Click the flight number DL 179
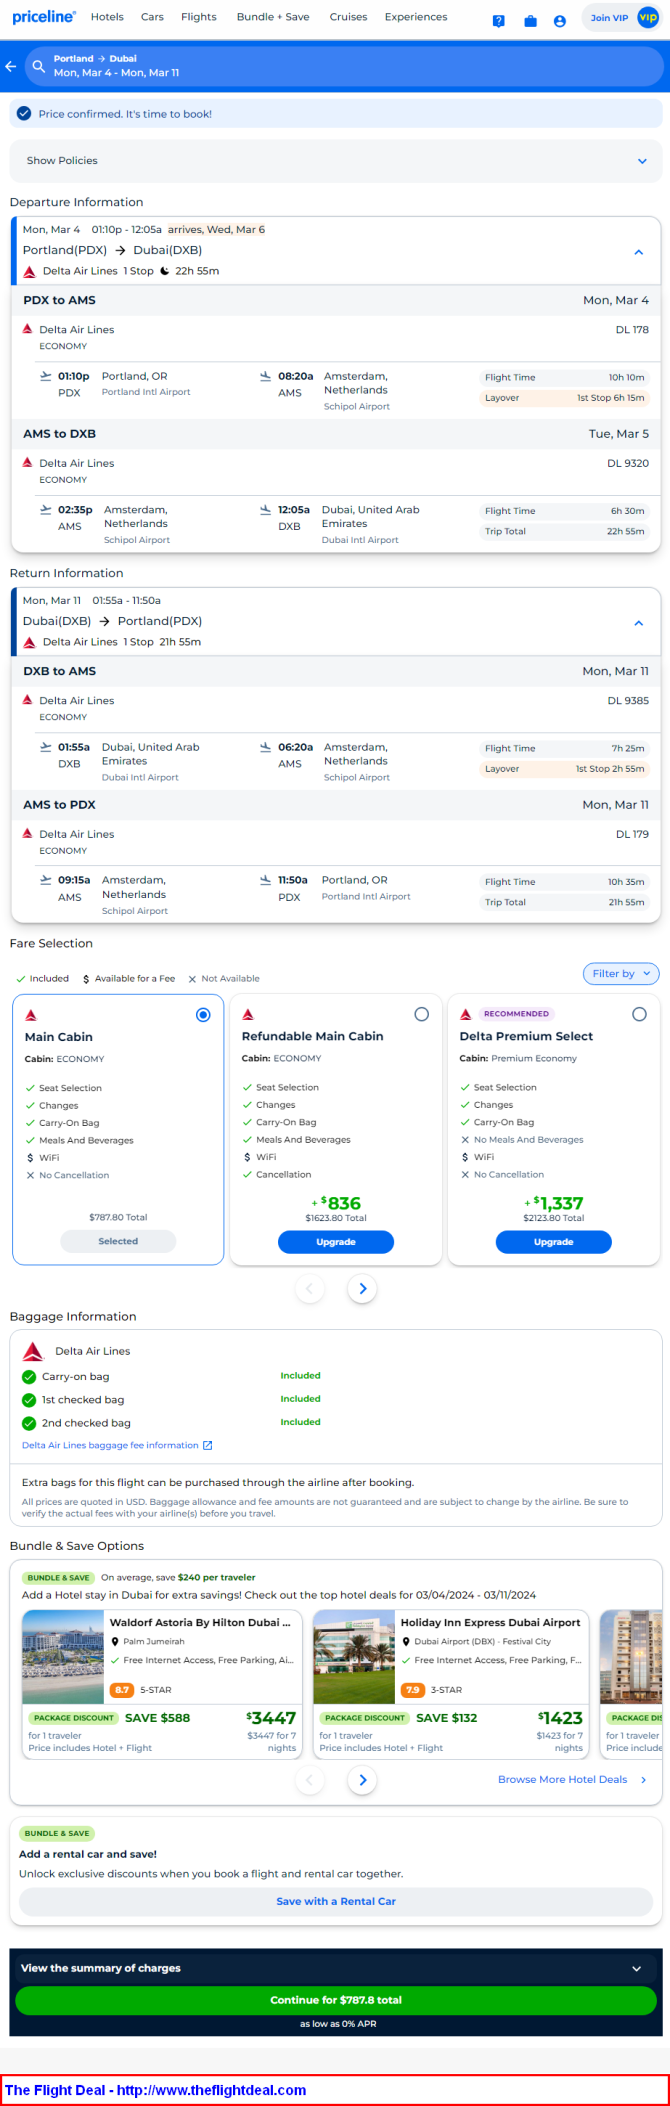670x2106 pixels. [x=632, y=834]
